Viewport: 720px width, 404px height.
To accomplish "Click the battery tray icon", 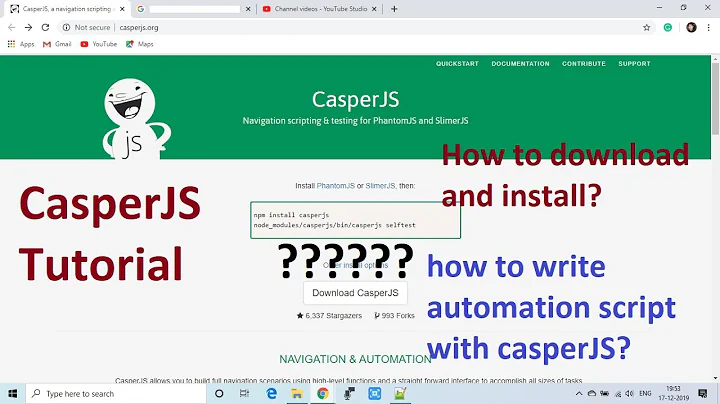I will [605, 393].
